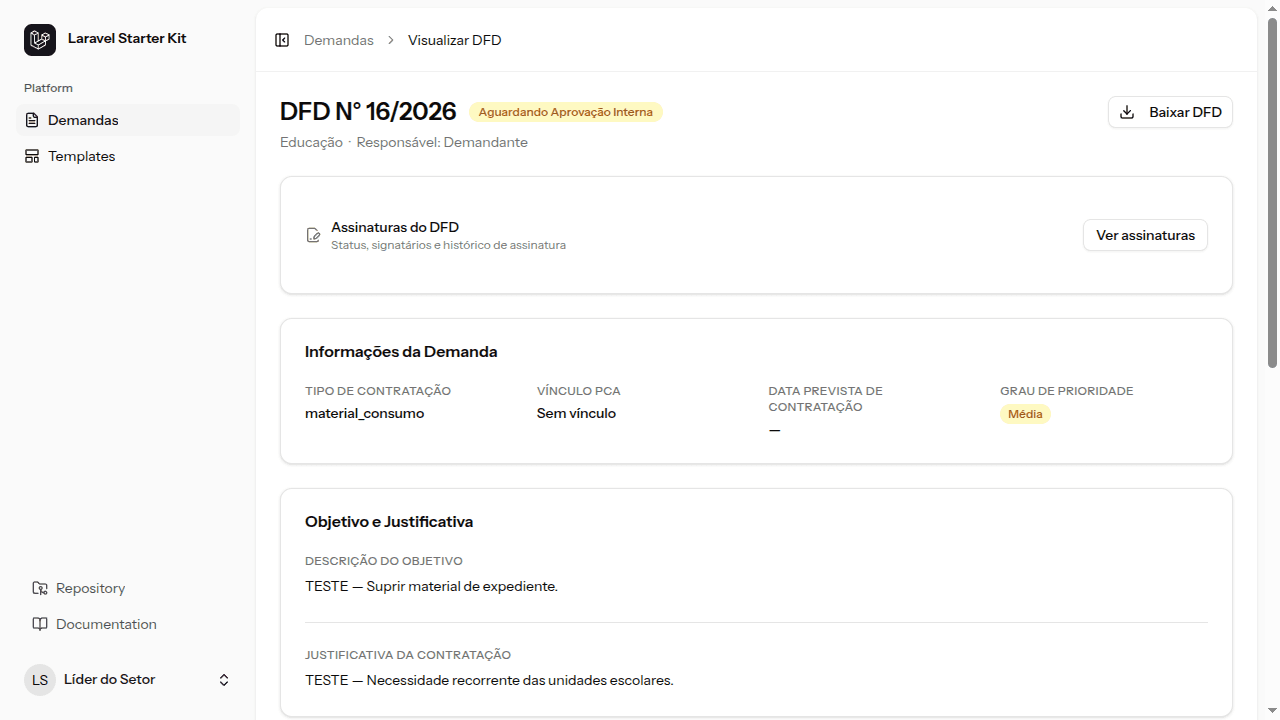Go to Demandas breadcrumb link

pos(339,40)
